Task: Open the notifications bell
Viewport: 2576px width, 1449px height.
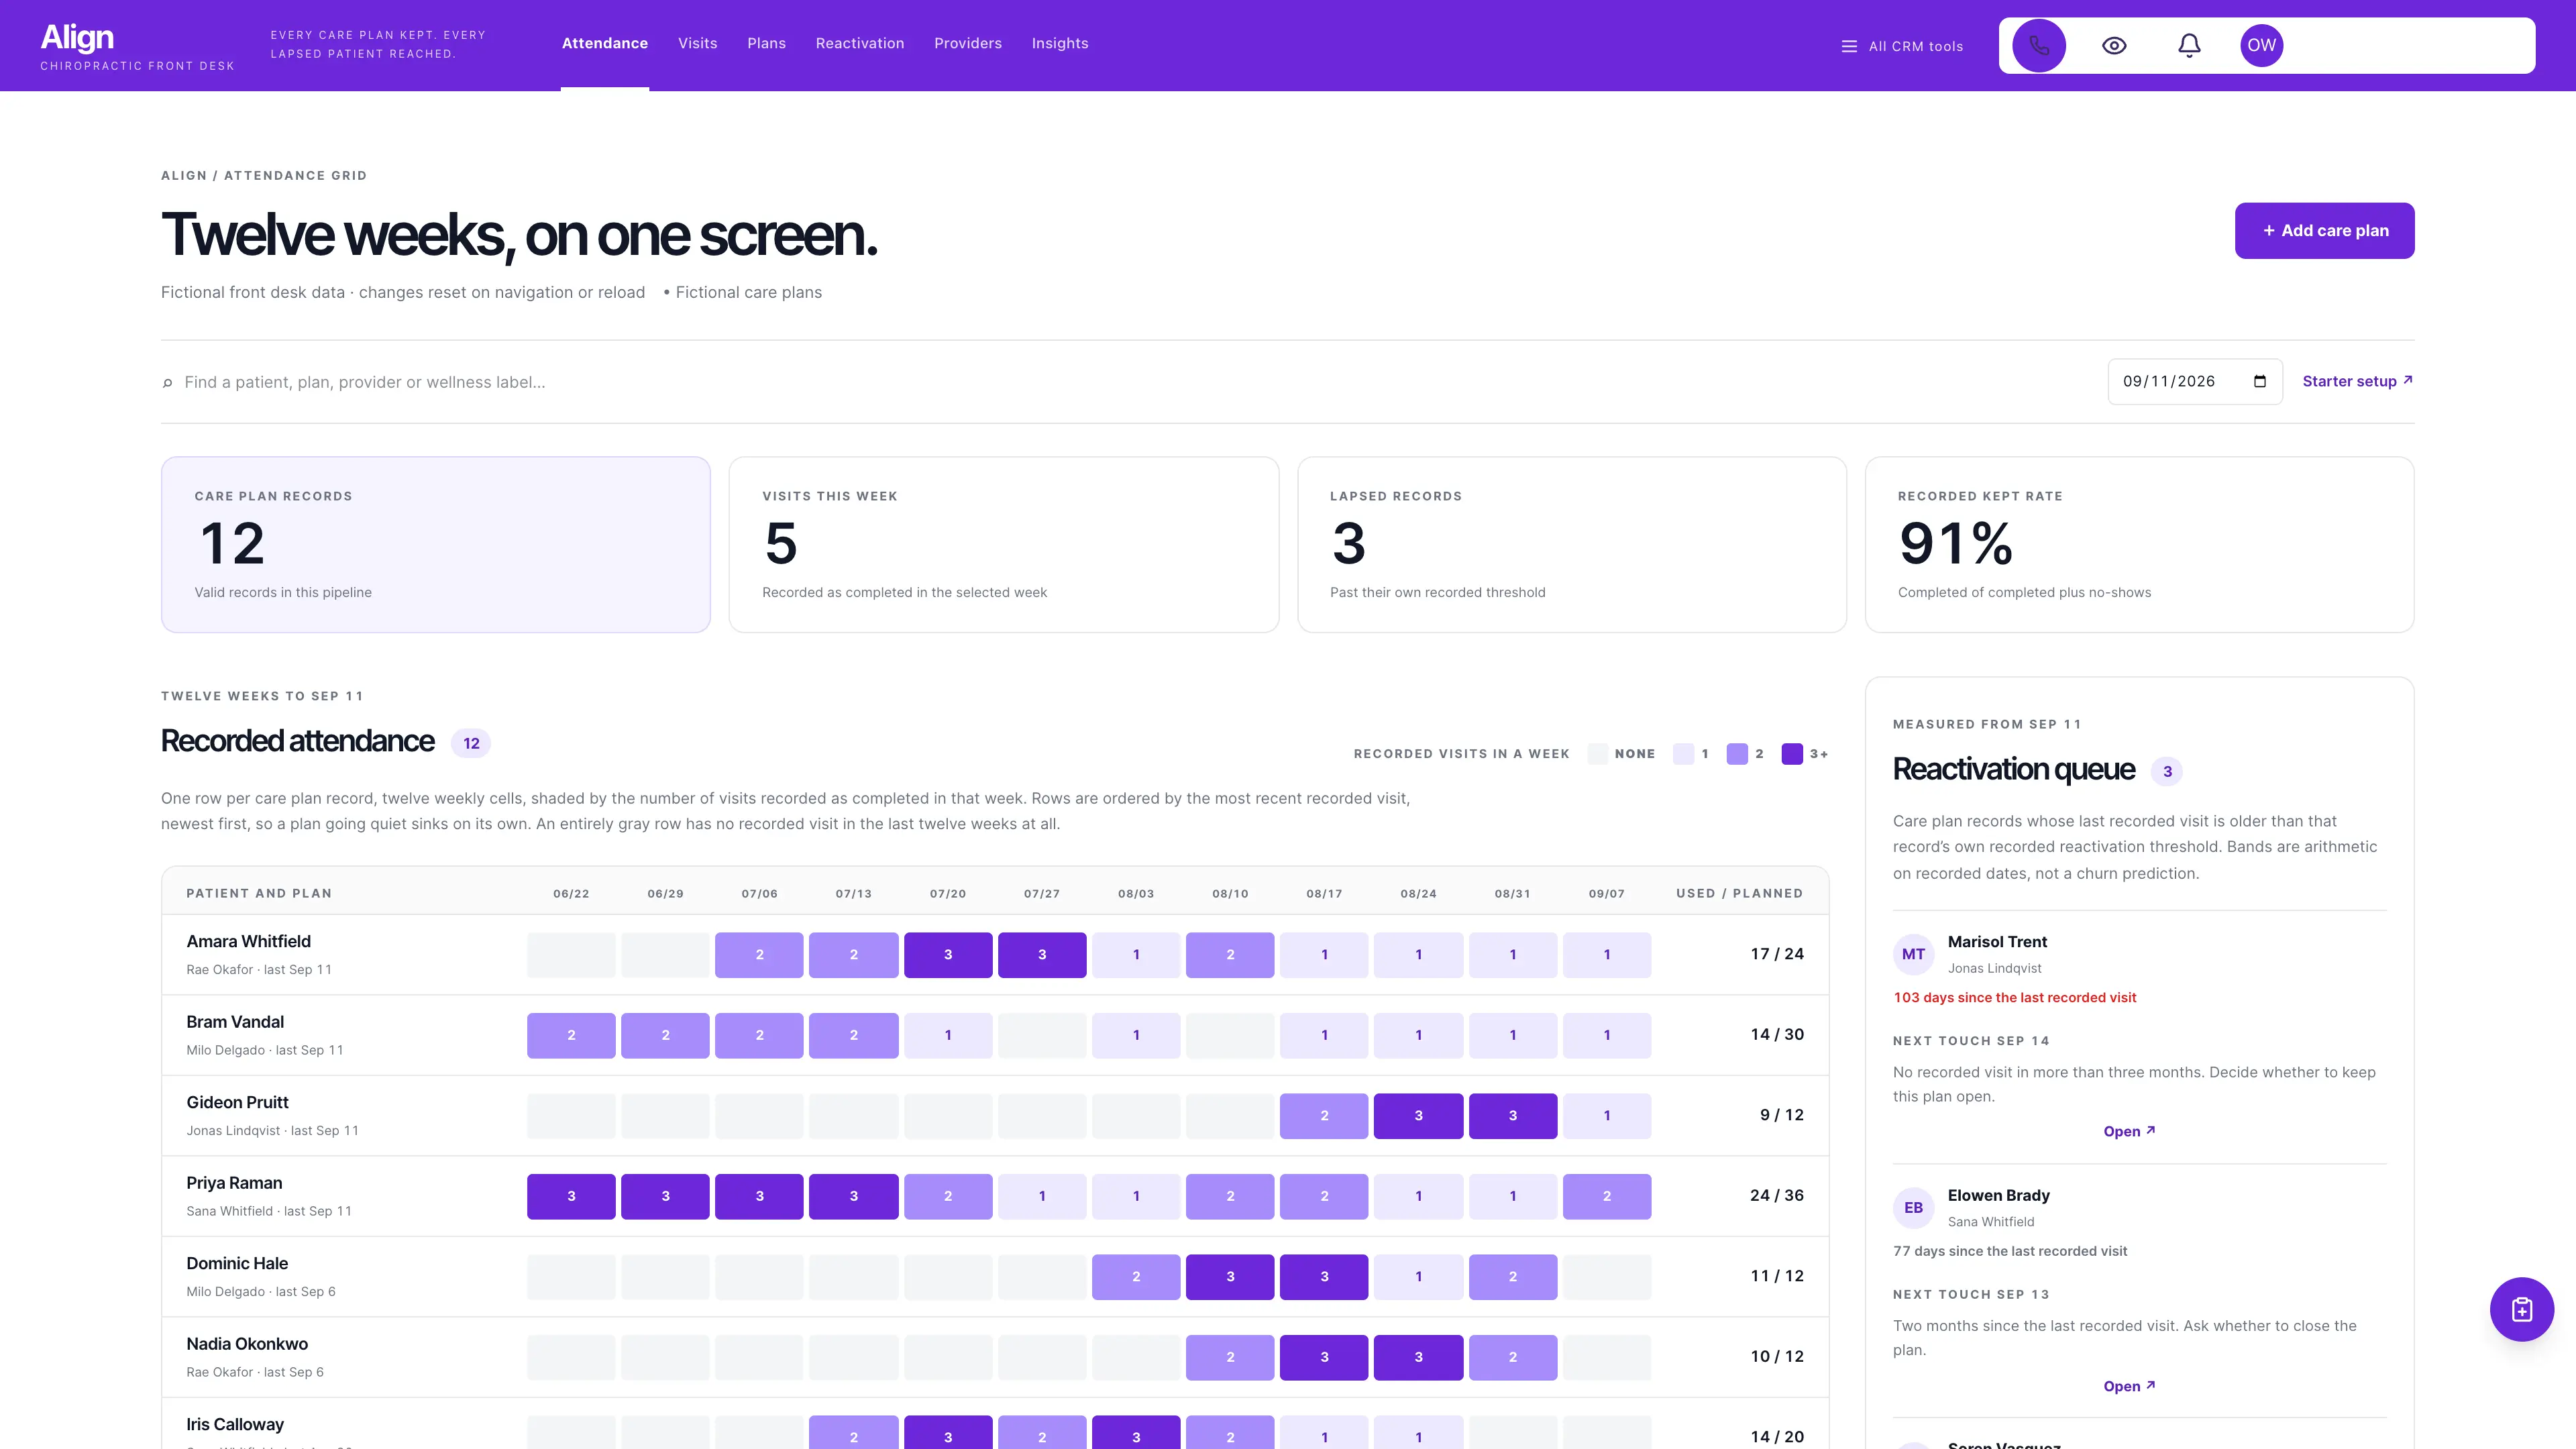Action: coord(2189,45)
